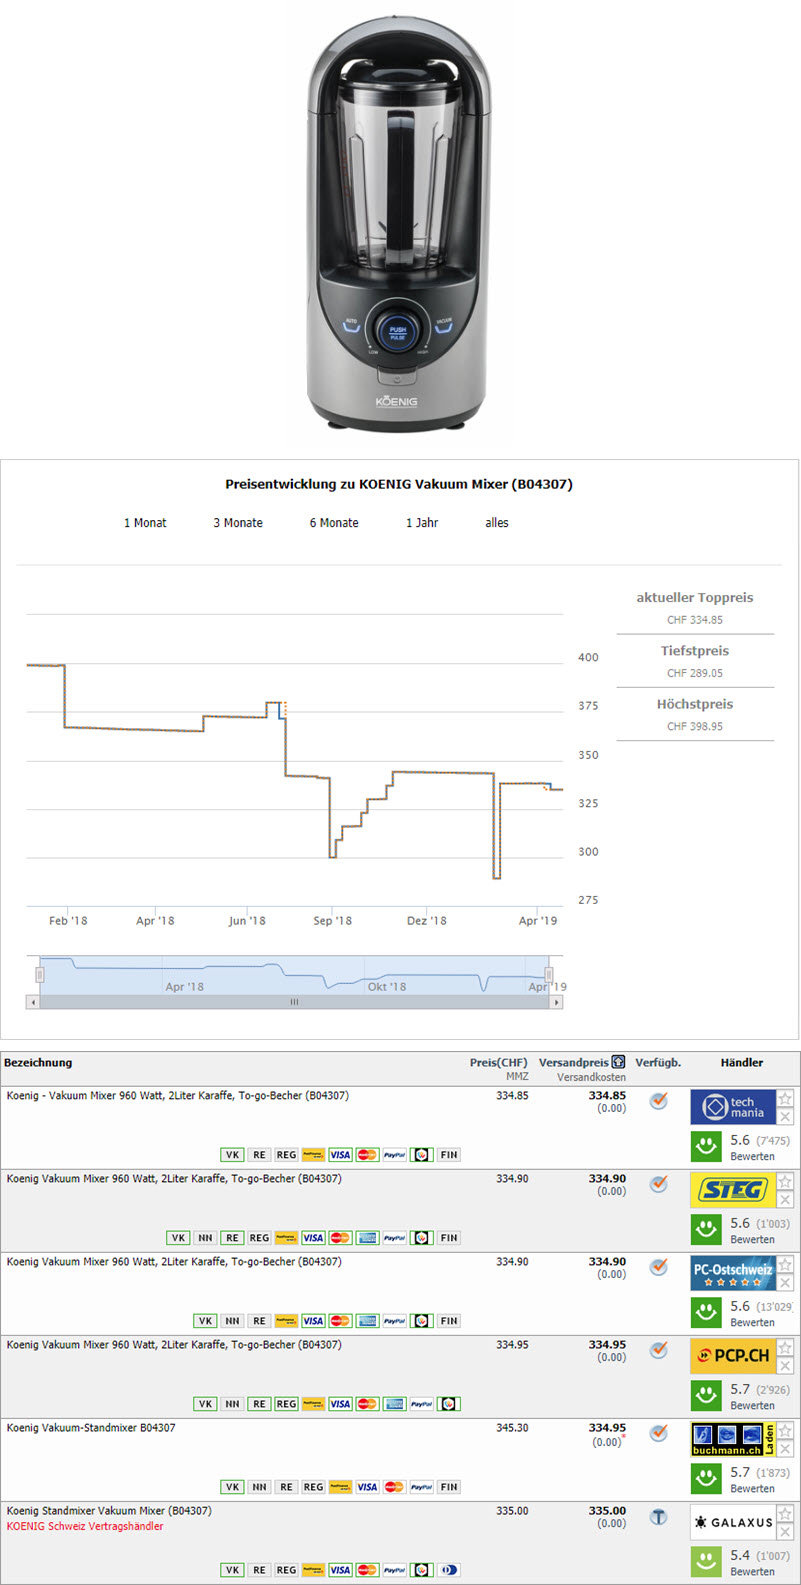Click the Höchstpreis CHF 398.95 value
This screenshot has width=801, height=1585.
695,727
